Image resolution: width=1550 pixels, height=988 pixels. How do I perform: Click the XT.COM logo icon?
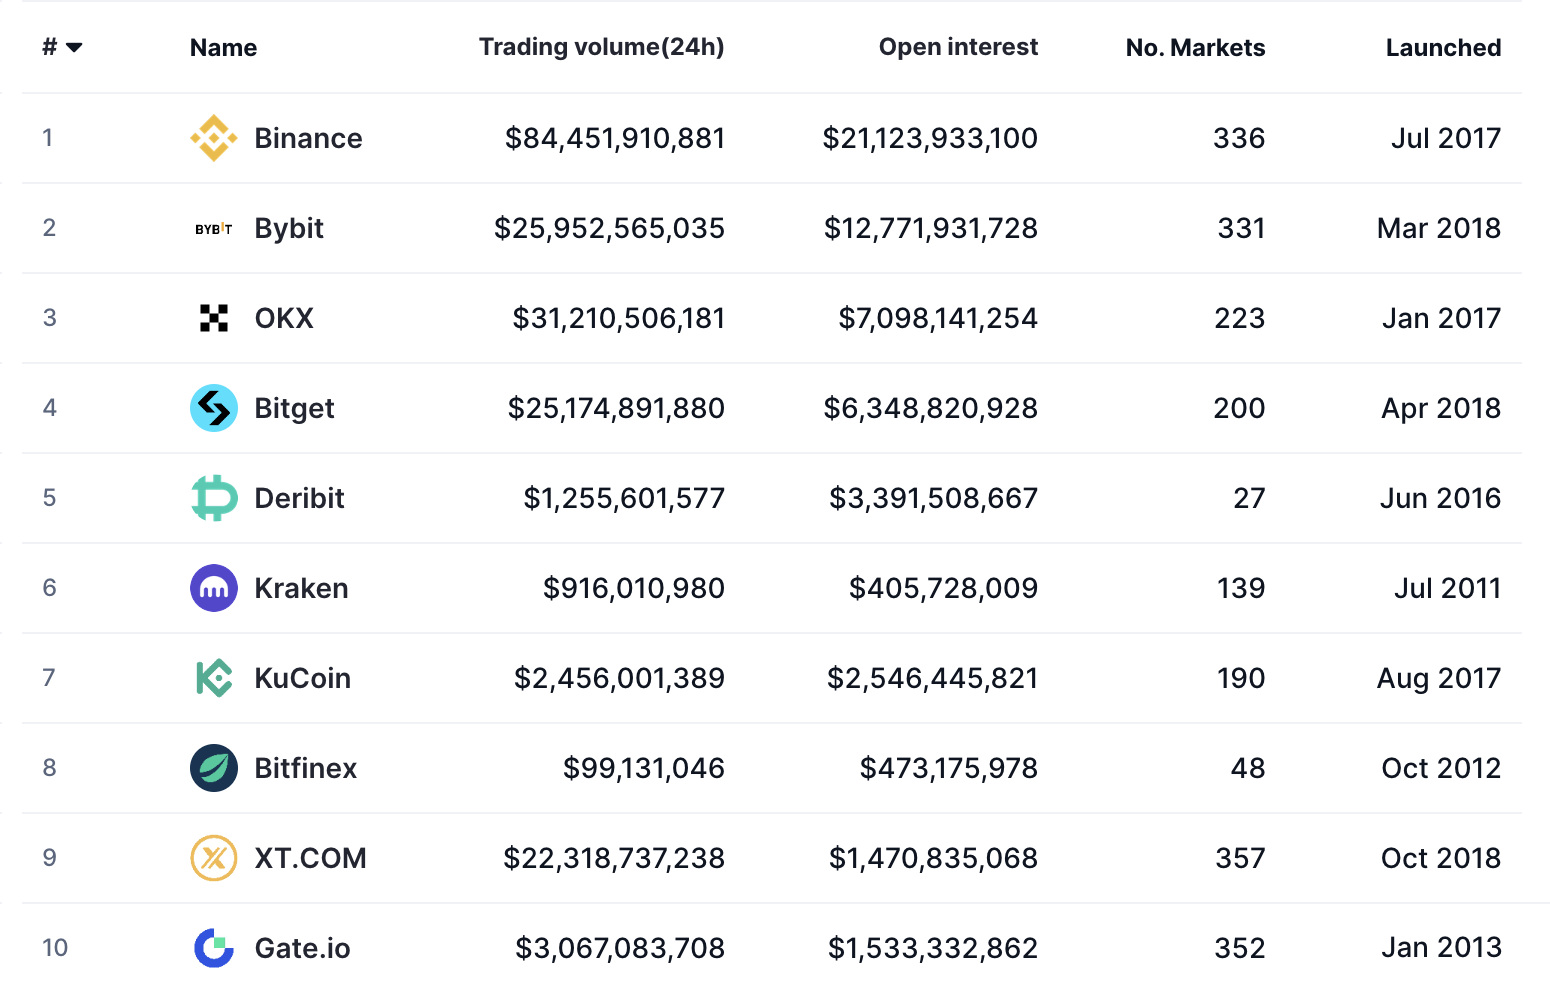pyautogui.click(x=214, y=858)
